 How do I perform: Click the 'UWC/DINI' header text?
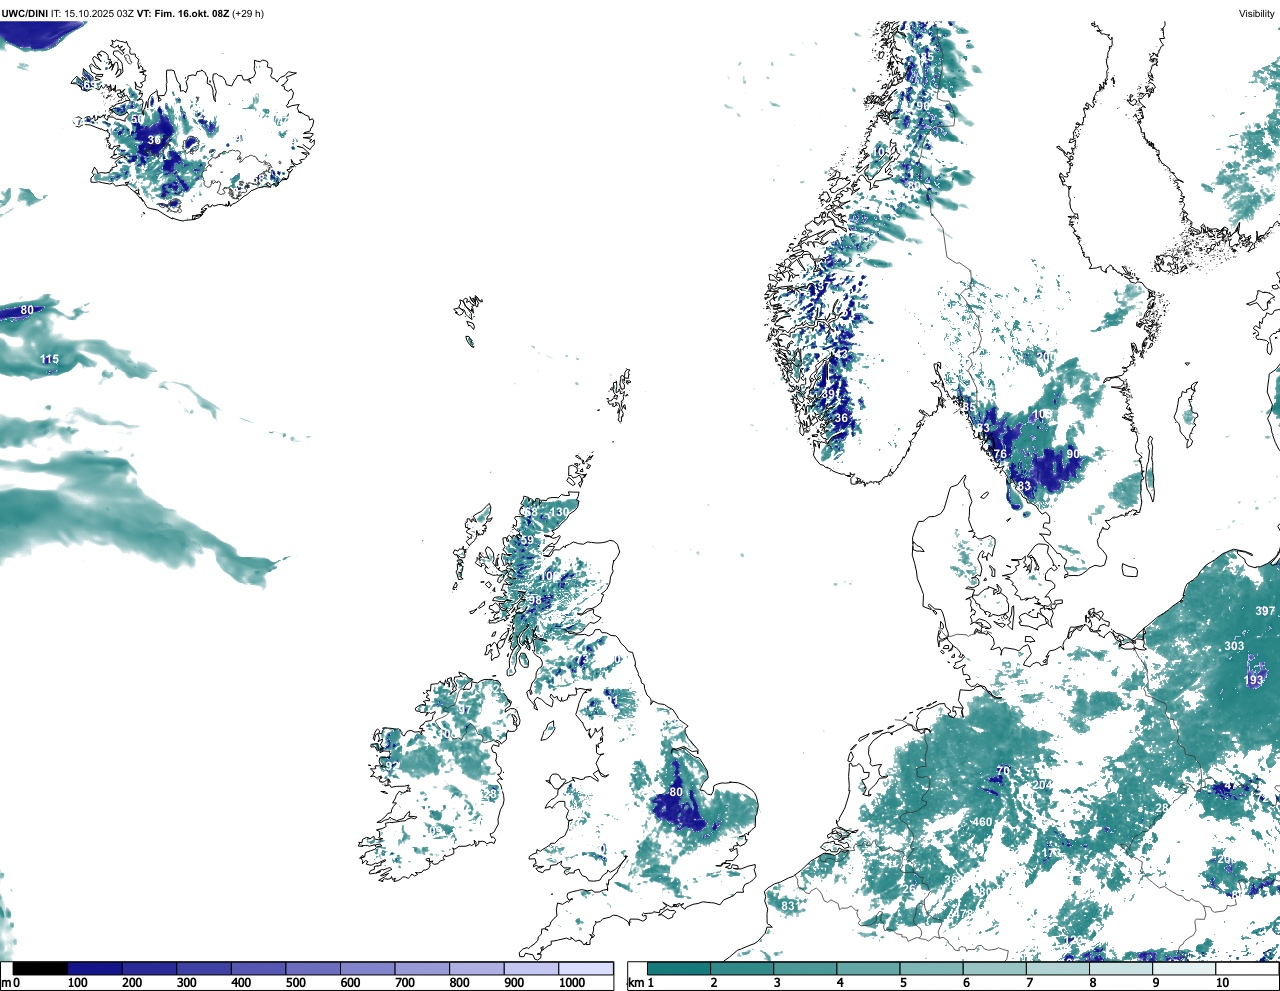(25, 14)
